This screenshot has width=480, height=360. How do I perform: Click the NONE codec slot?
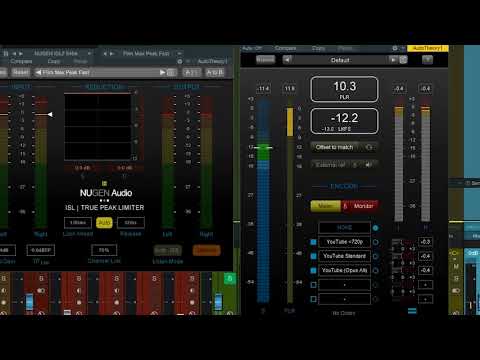coord(344,228)
